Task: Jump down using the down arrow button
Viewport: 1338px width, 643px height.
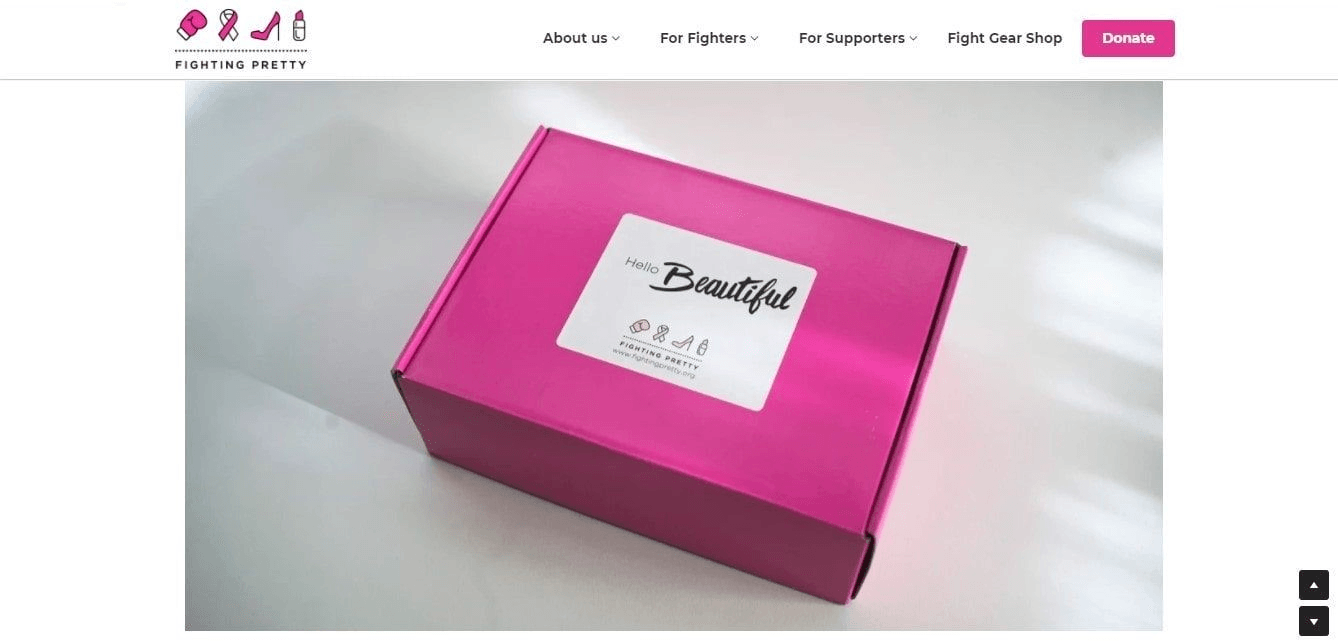Action: point(1314,621)
